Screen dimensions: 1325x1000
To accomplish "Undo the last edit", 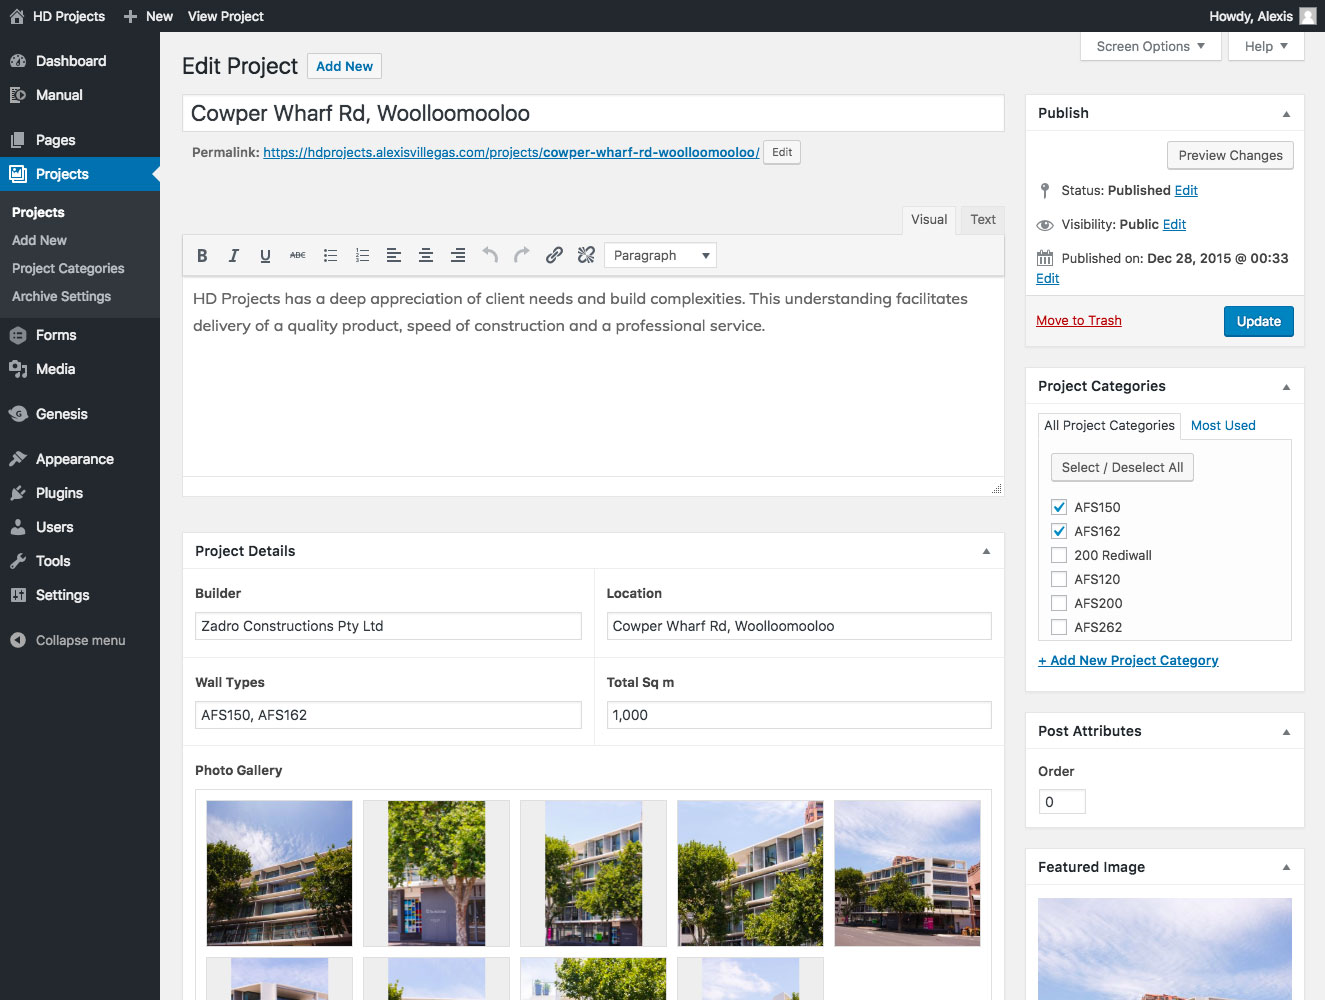I will (490, 256).
